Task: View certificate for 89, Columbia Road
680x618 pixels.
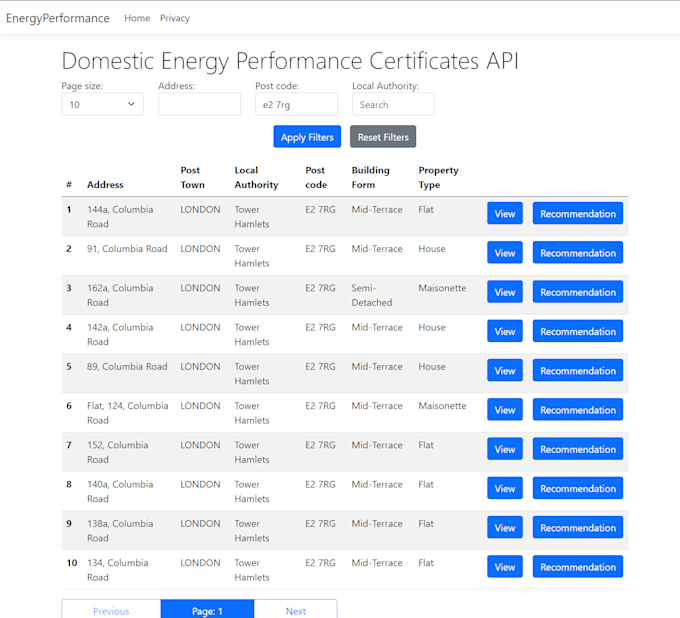Action: coord(505,370)
